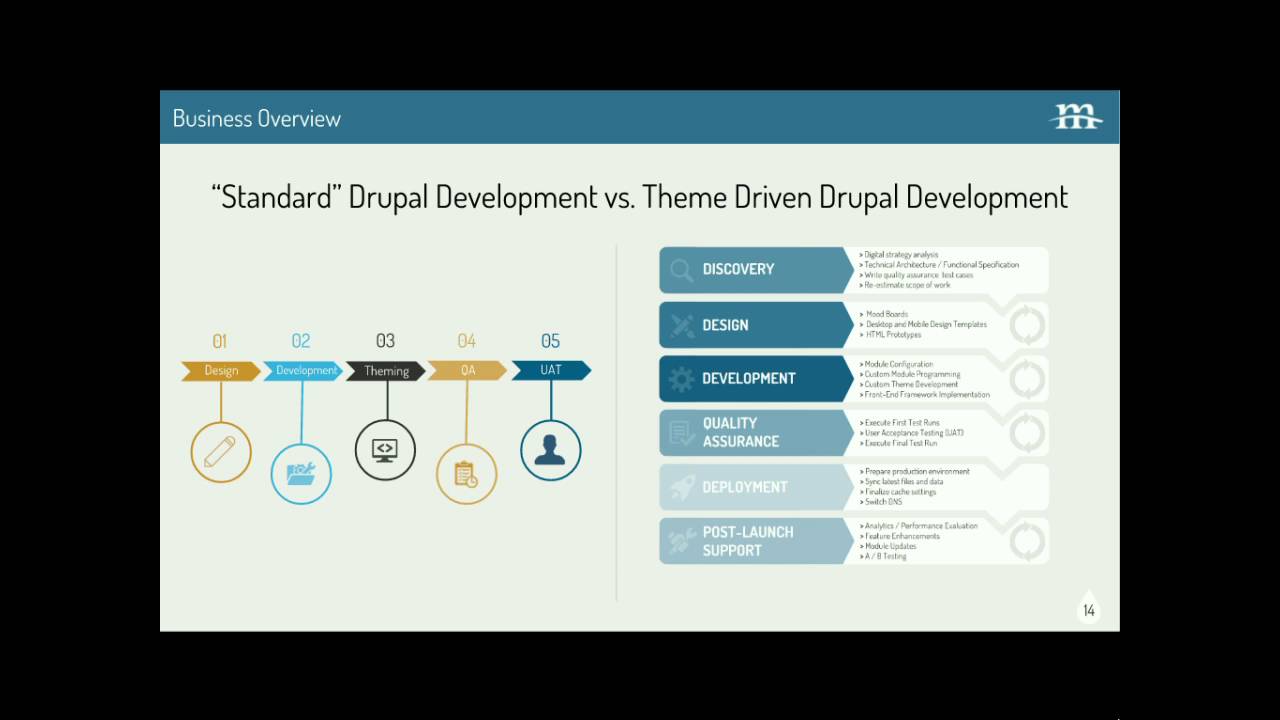This screenshot has width=1280, height=720.
Task: Click the folder-wrench icon under Development
Action: (x=301, y=474)
